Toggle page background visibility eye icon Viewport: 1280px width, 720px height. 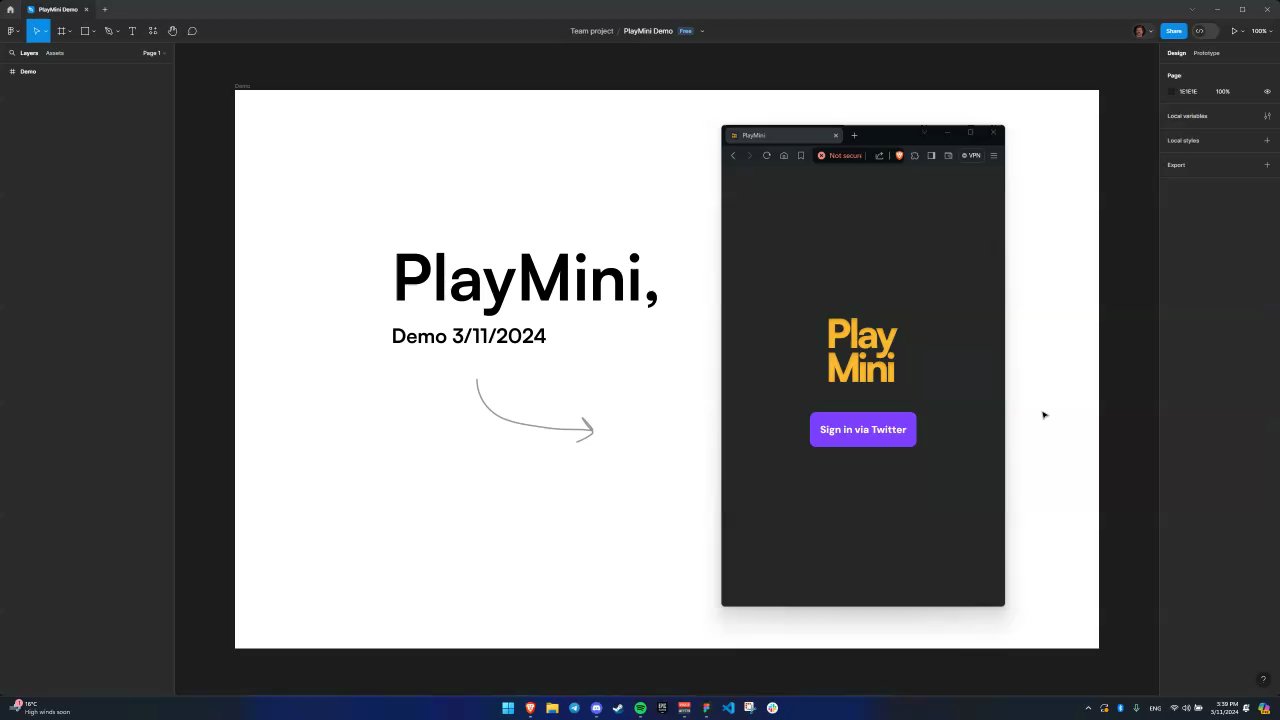pos(1267,91)
